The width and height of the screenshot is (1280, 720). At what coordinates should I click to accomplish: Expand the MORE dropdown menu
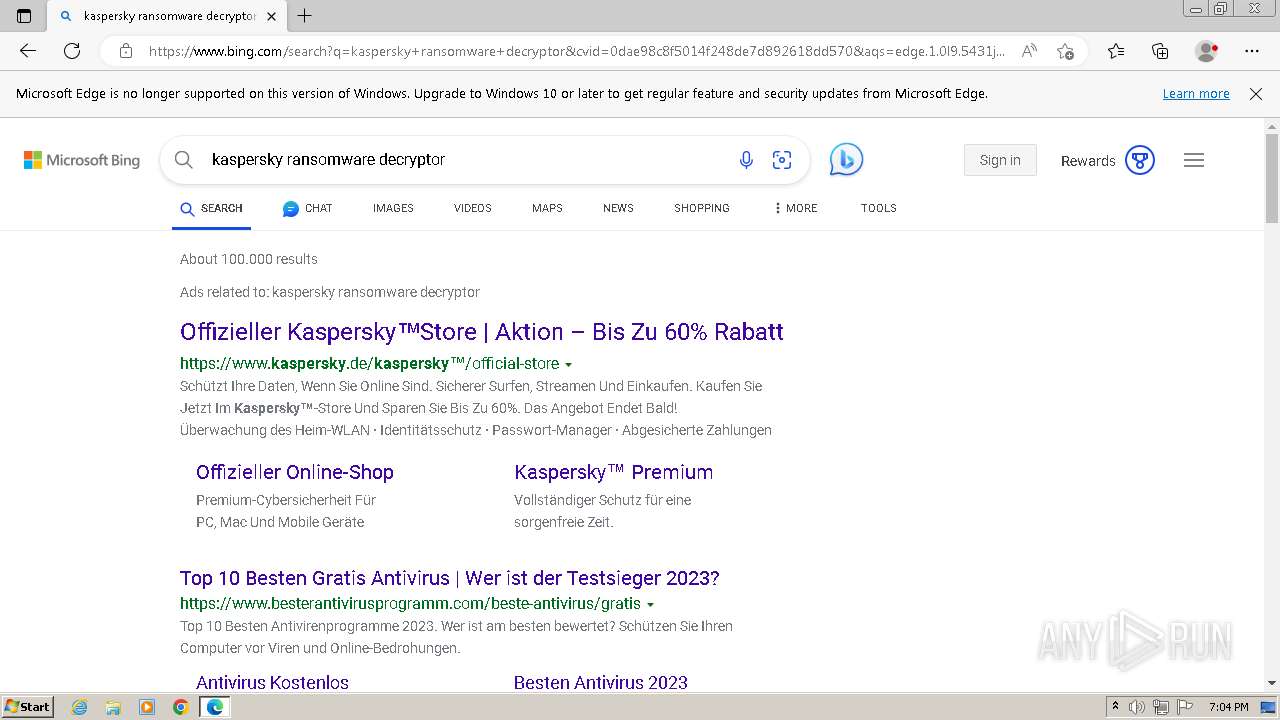[796, 208]
